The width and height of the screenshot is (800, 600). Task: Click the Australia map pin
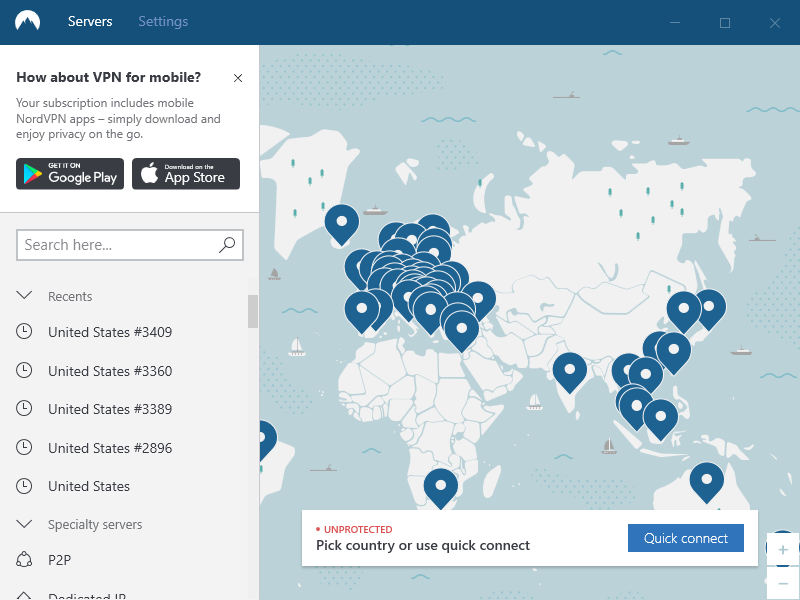[x=706, y=481]
